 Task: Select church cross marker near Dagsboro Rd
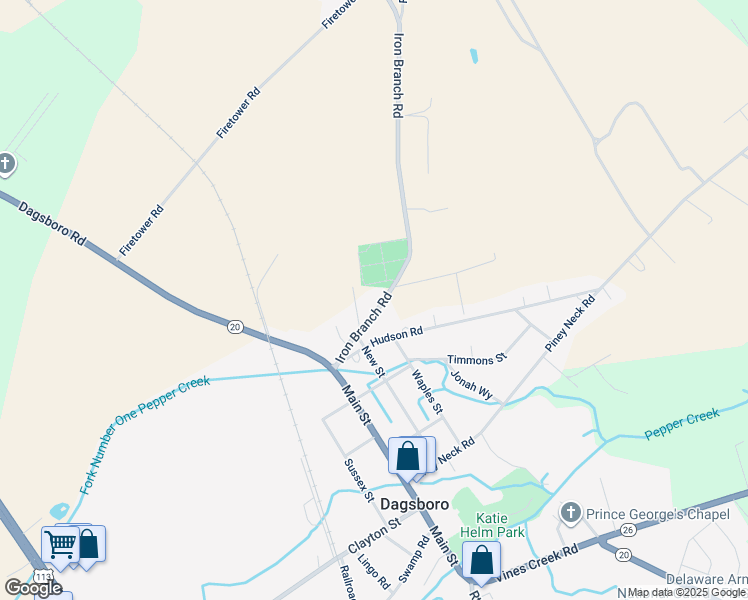point(6,165)
